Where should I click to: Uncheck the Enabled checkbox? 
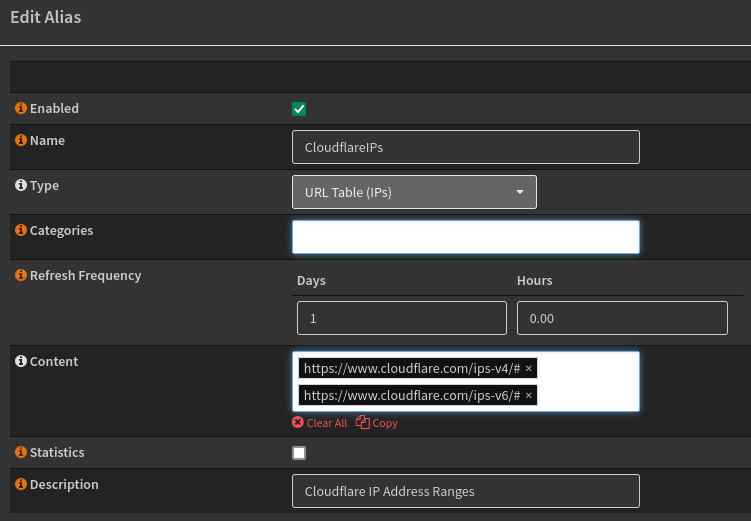click(x=299, y=109)
